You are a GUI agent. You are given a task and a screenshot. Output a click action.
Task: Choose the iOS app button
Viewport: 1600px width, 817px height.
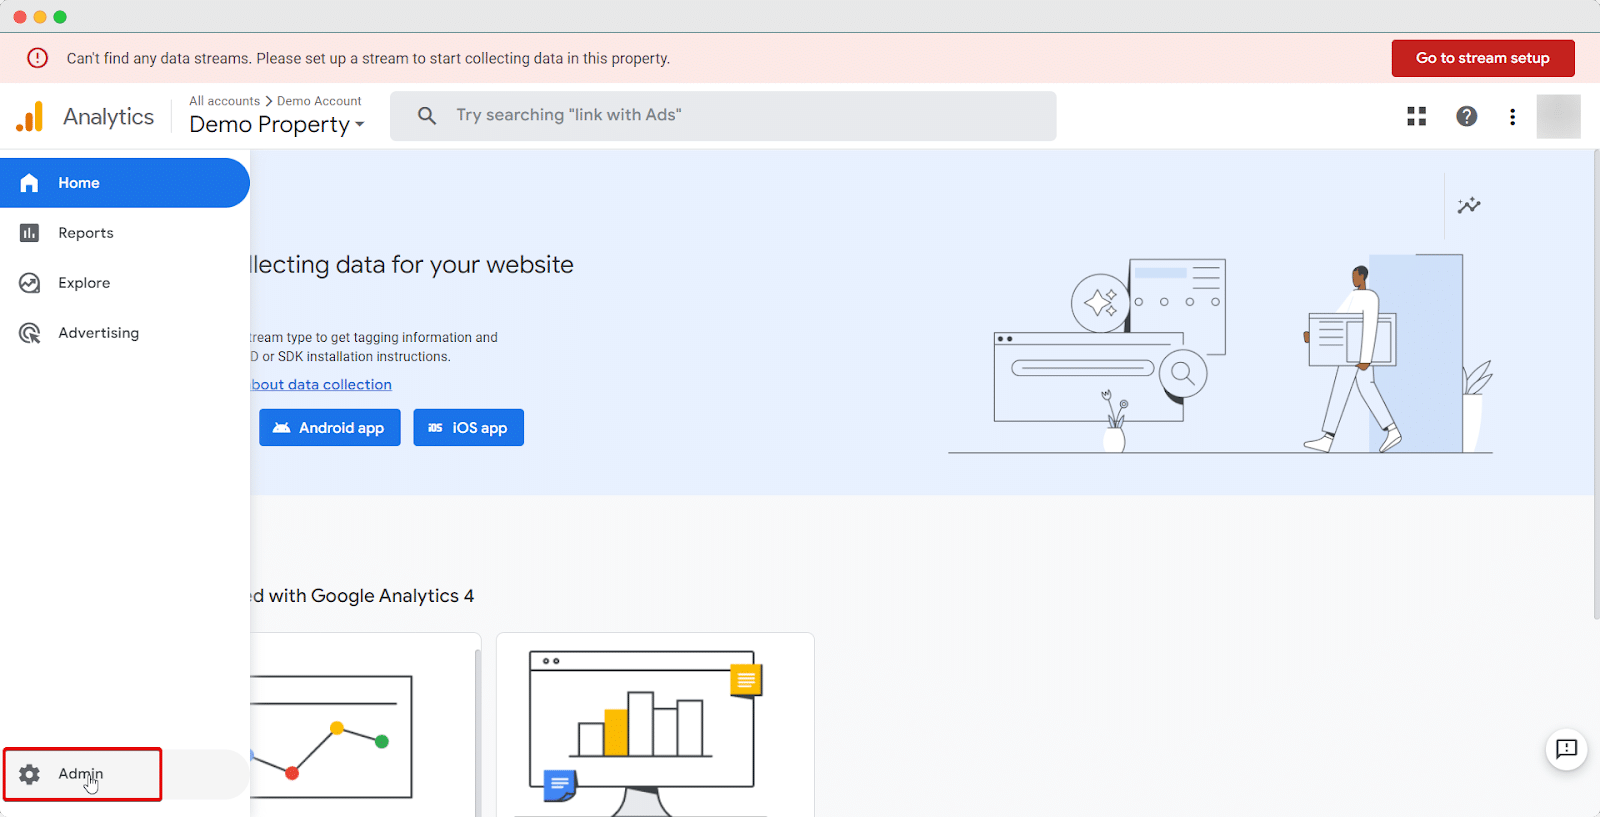(x=468, y=427)
